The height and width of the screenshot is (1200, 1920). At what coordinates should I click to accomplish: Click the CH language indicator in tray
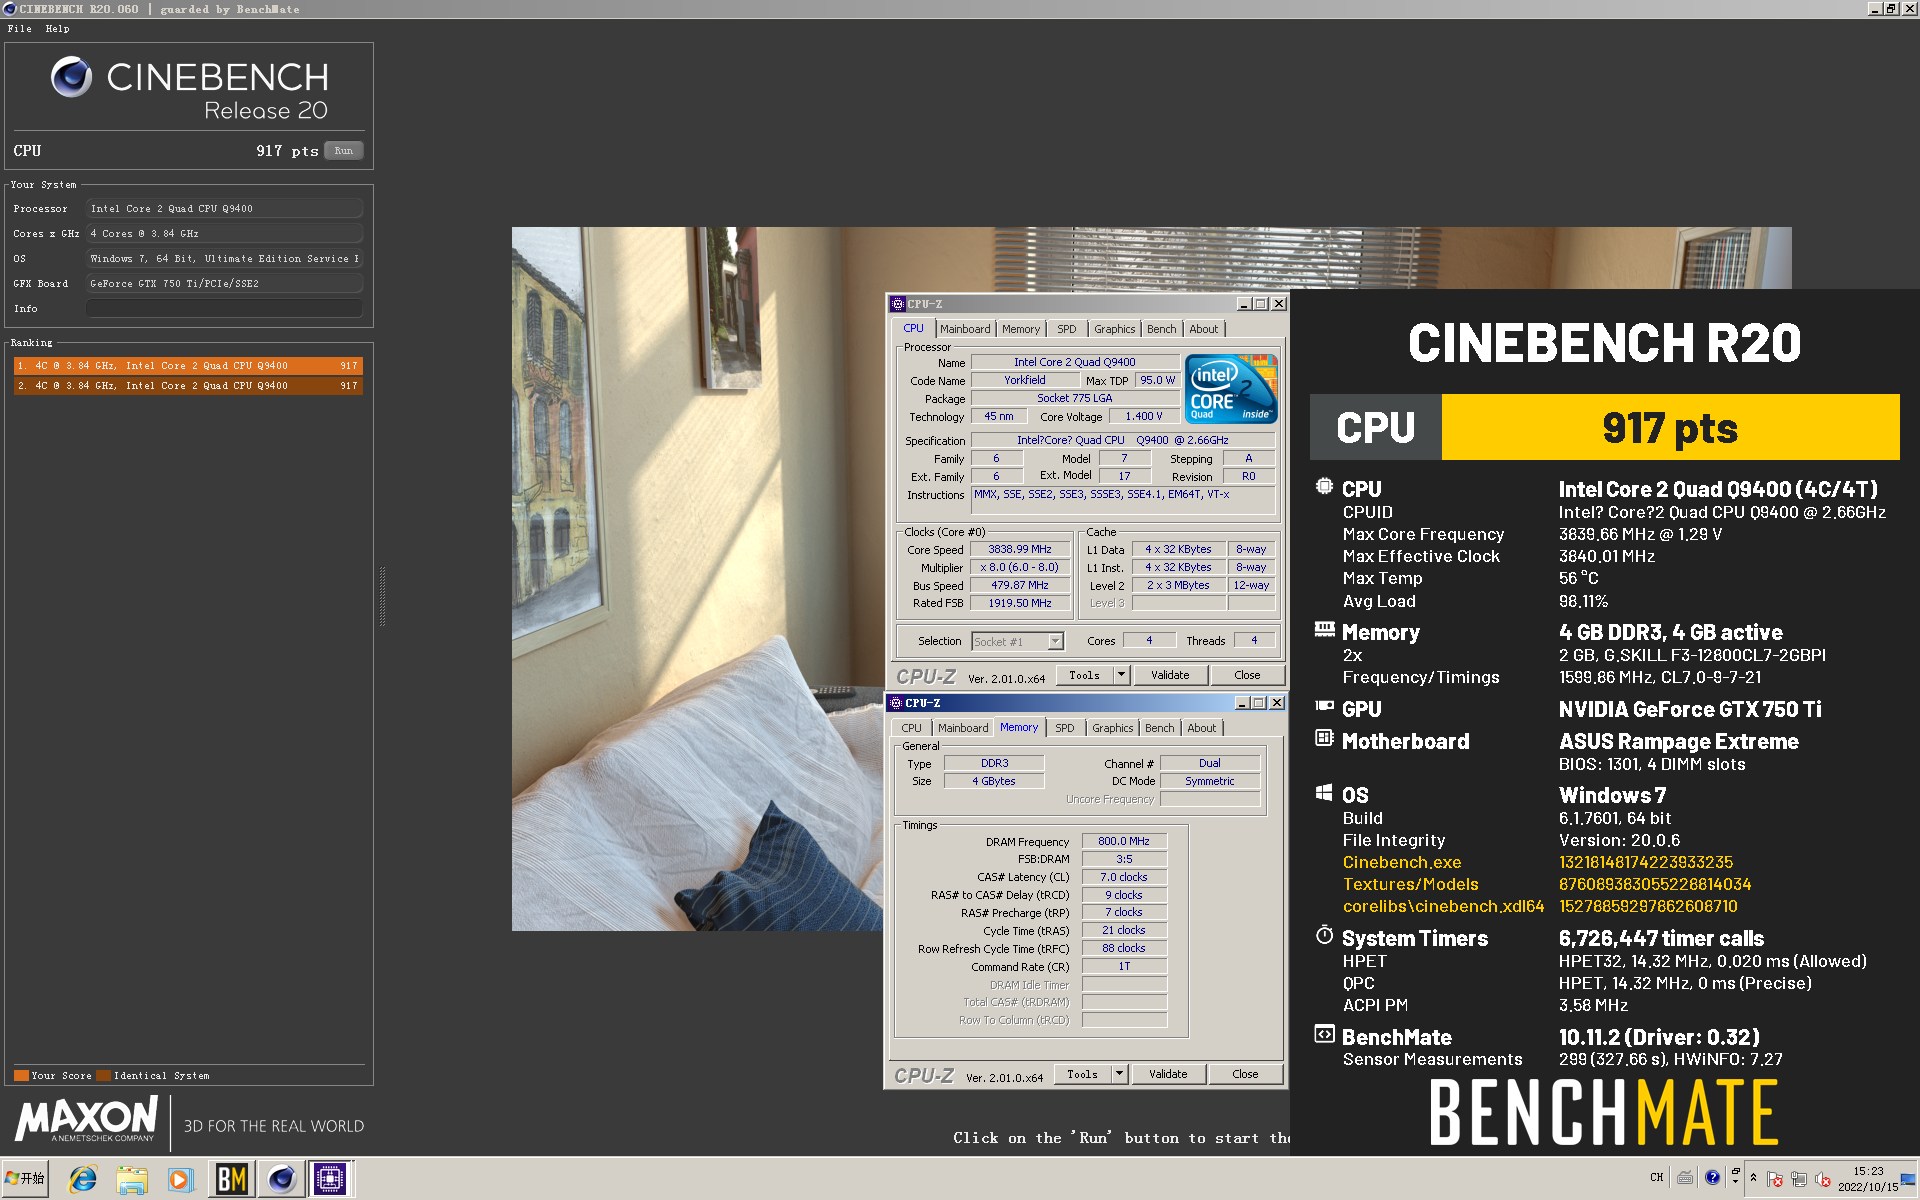point(1656,1178)
